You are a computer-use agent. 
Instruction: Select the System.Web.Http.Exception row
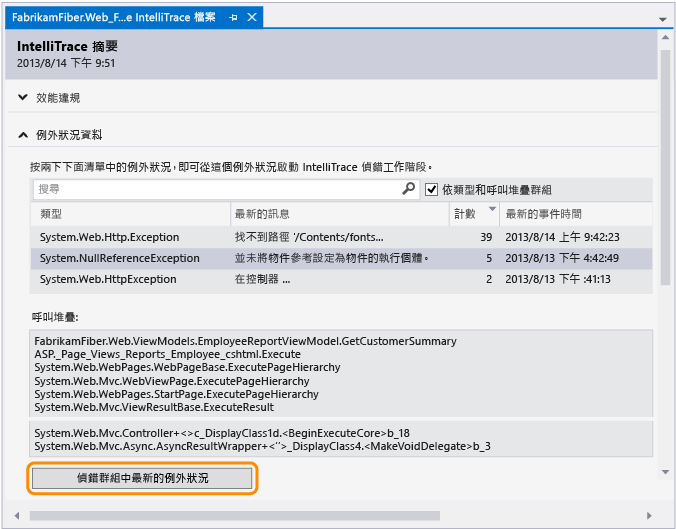point(341,237)
